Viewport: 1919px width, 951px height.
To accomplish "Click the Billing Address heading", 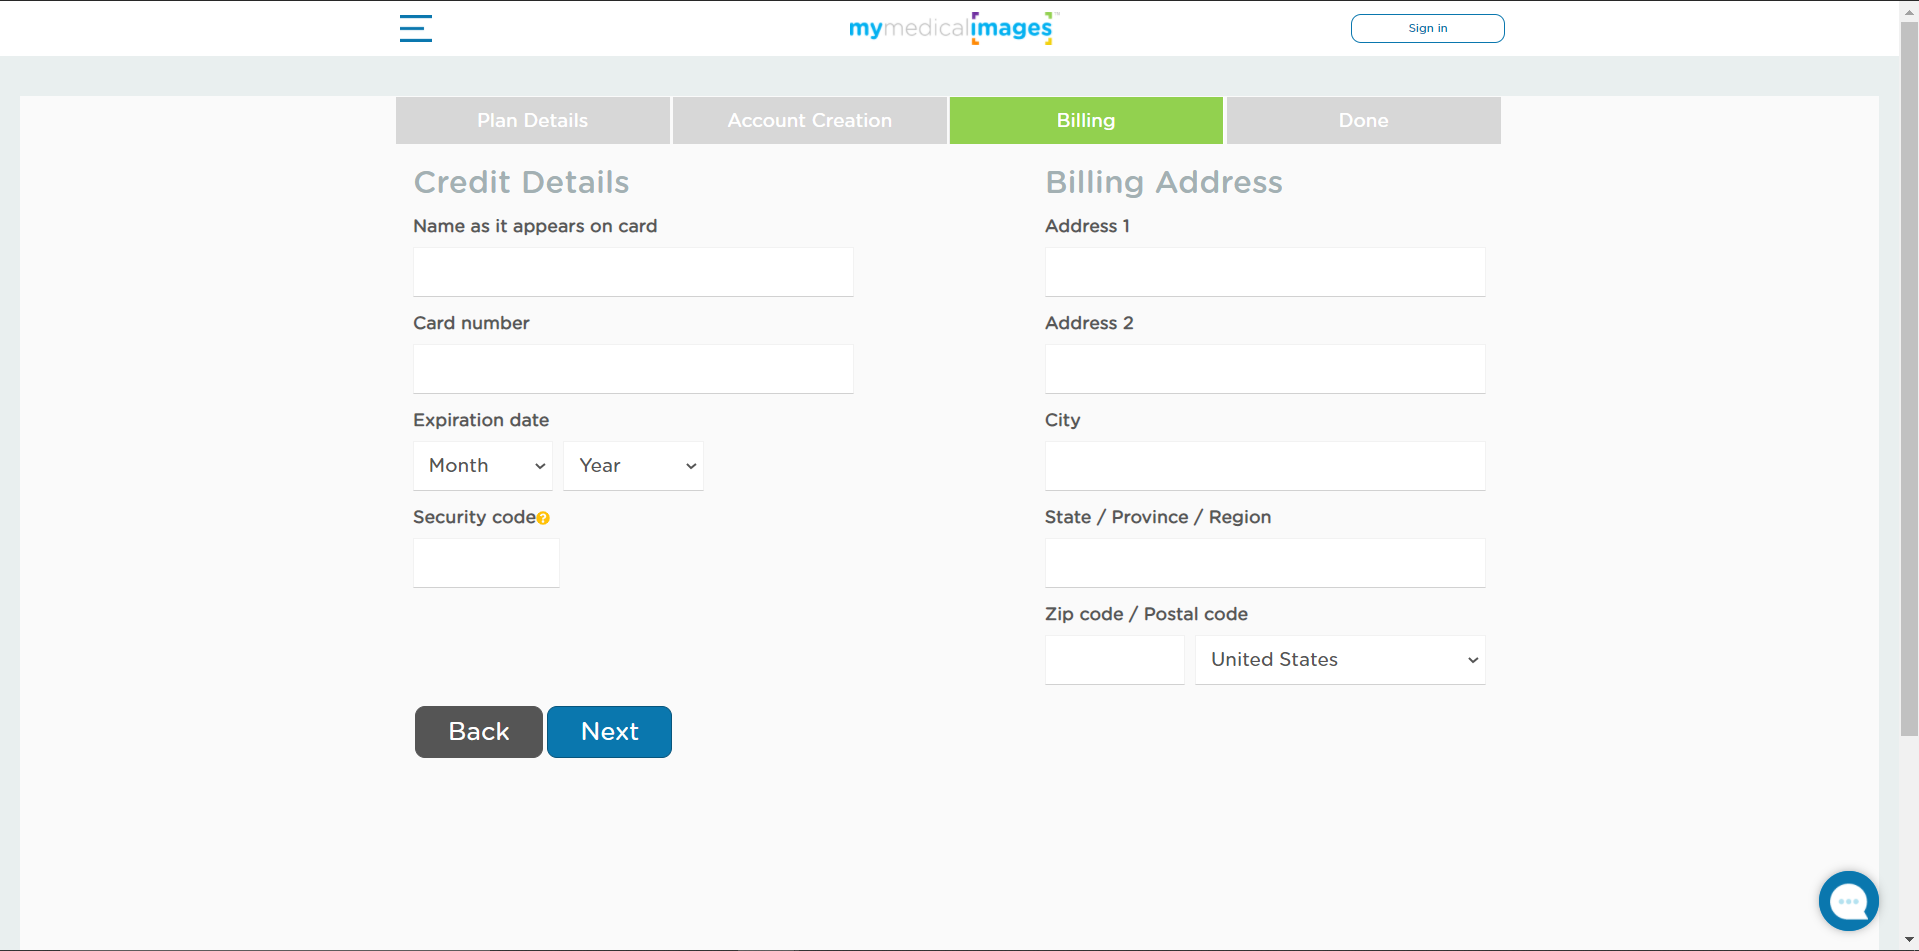I will pos(1164,182).
